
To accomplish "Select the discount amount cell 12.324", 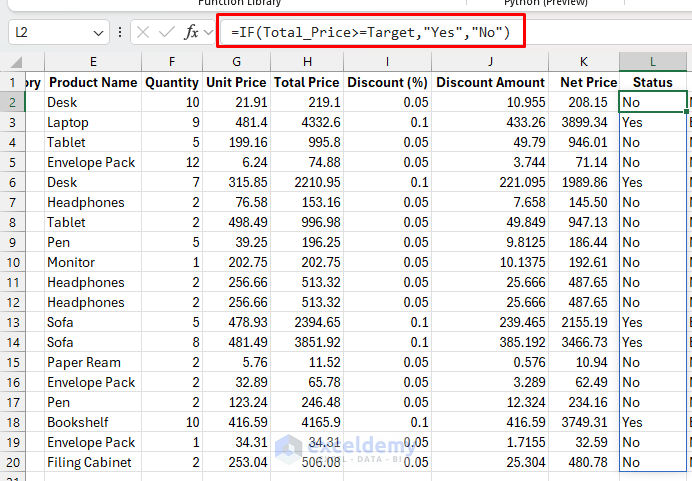I will click(490, 402).
